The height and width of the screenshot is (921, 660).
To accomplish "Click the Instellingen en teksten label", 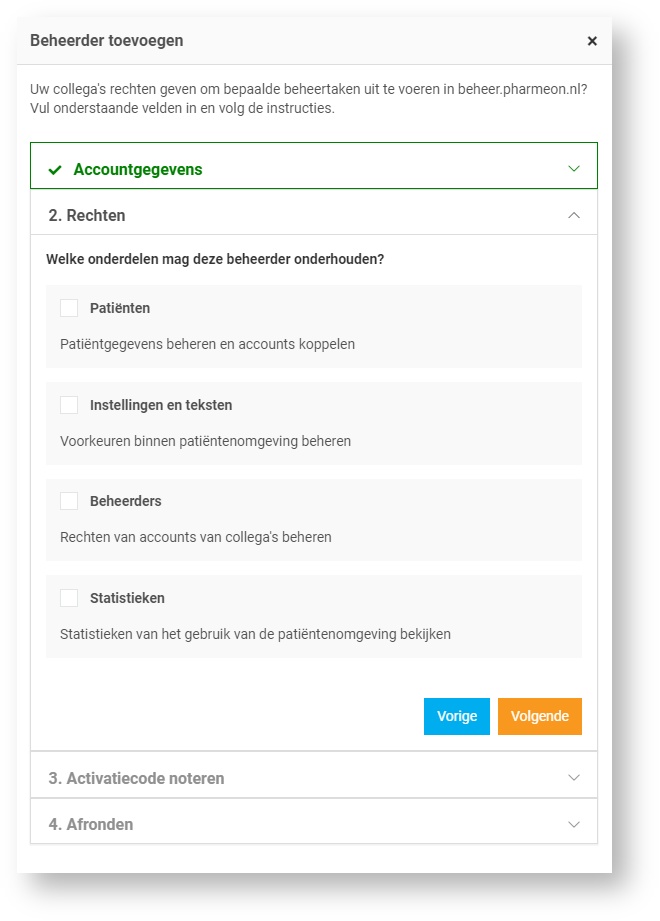I will [161, 405].
